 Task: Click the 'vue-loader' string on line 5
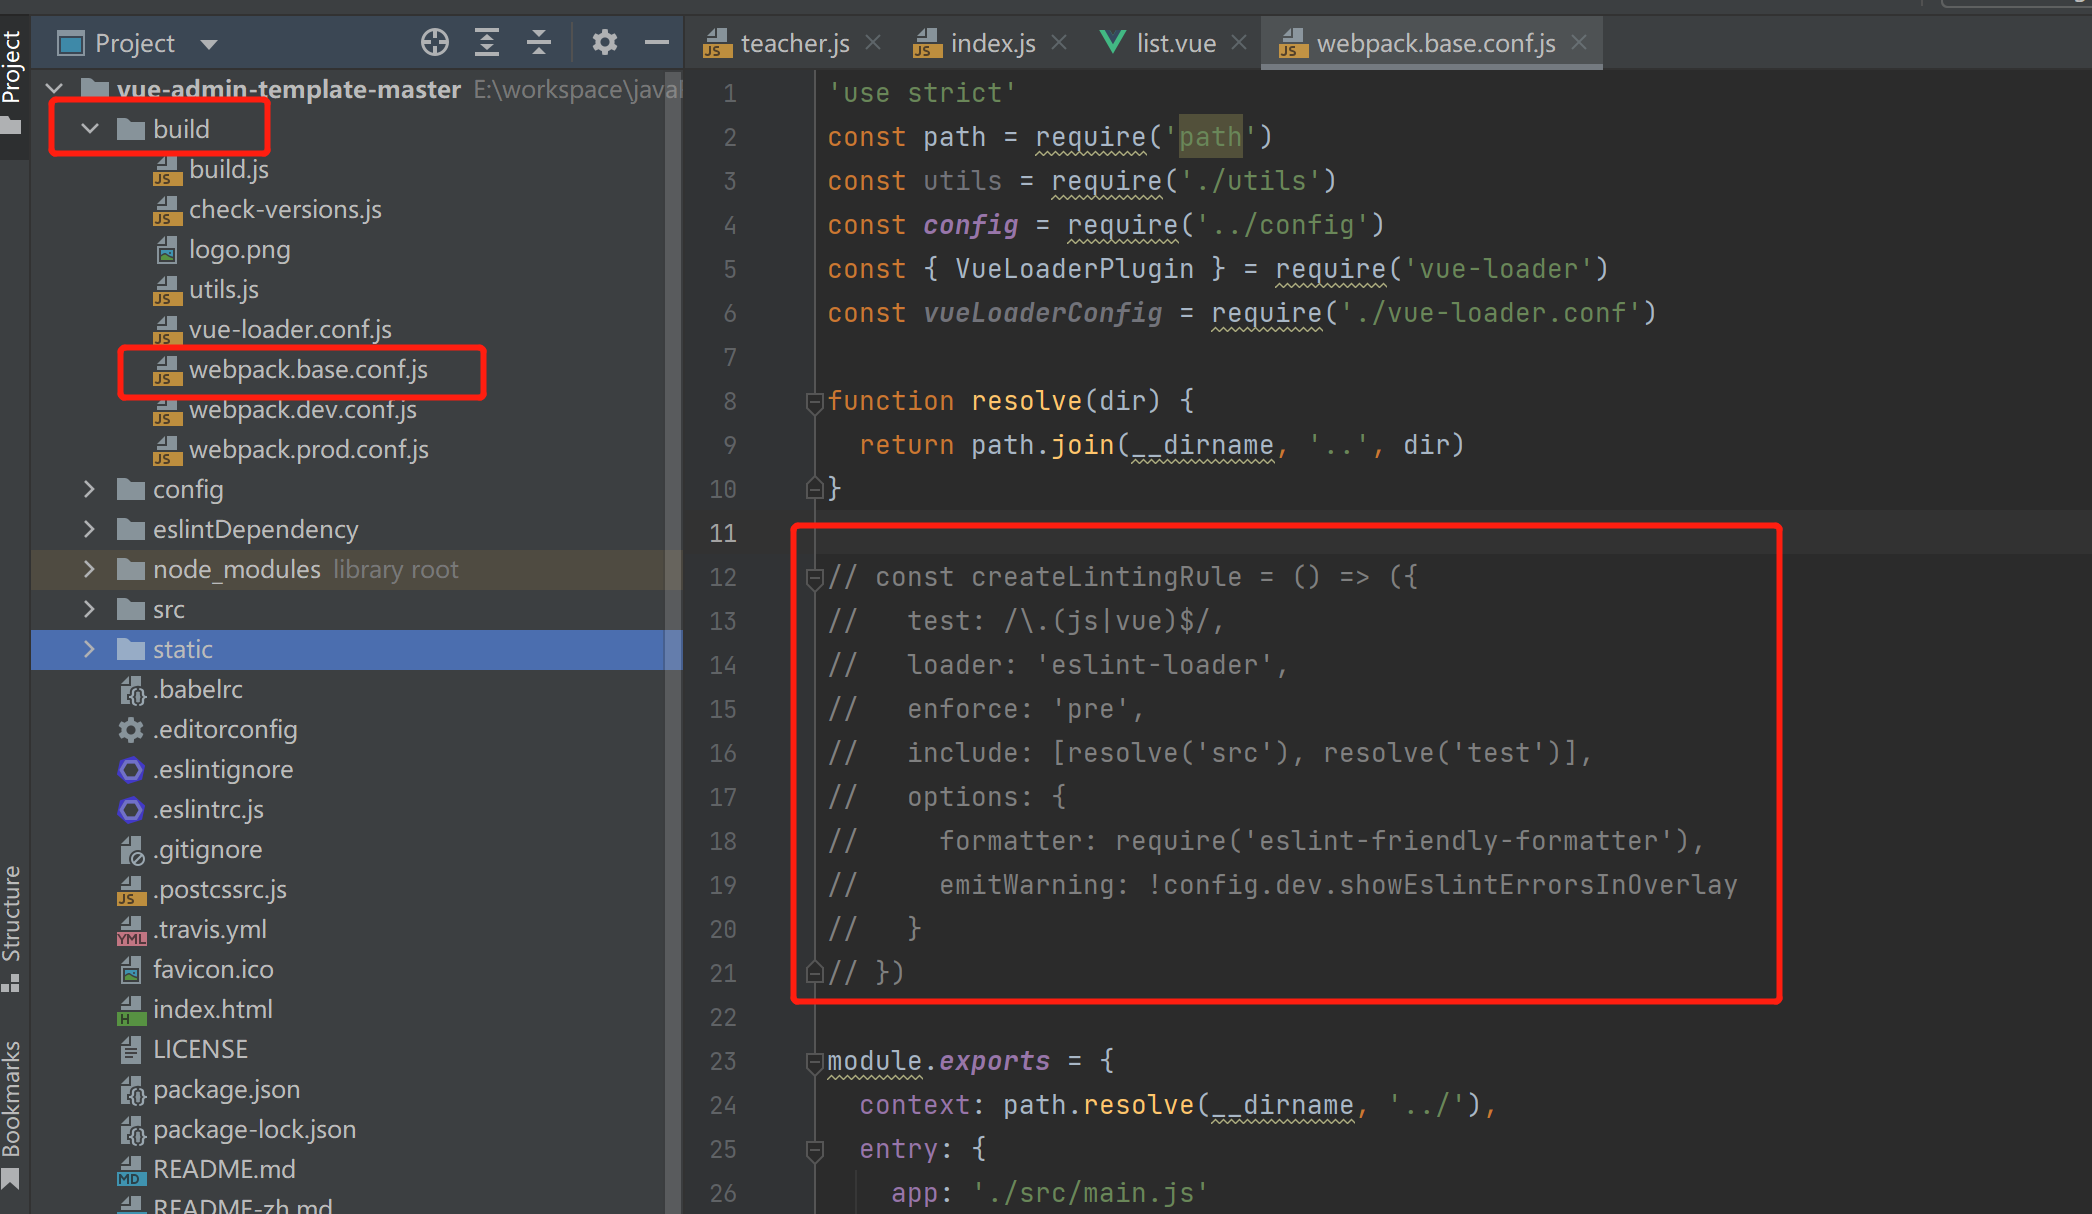click(x=1499, y=269)
